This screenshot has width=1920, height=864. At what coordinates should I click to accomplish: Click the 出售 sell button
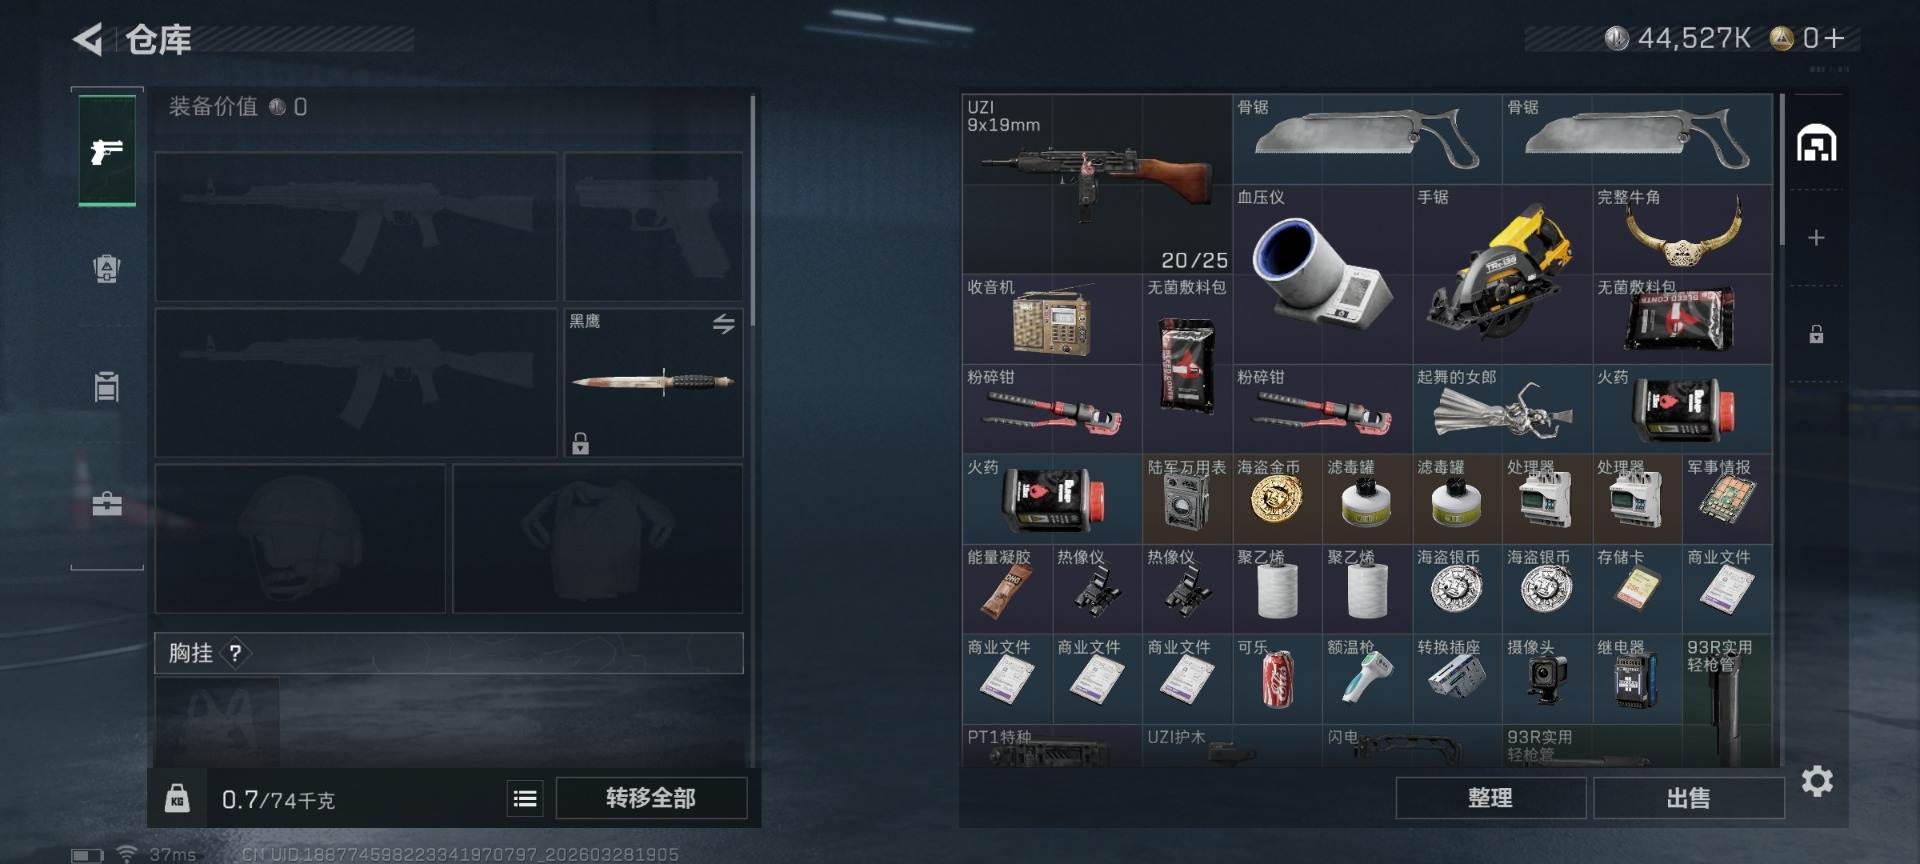click(x=1688, y=798)
